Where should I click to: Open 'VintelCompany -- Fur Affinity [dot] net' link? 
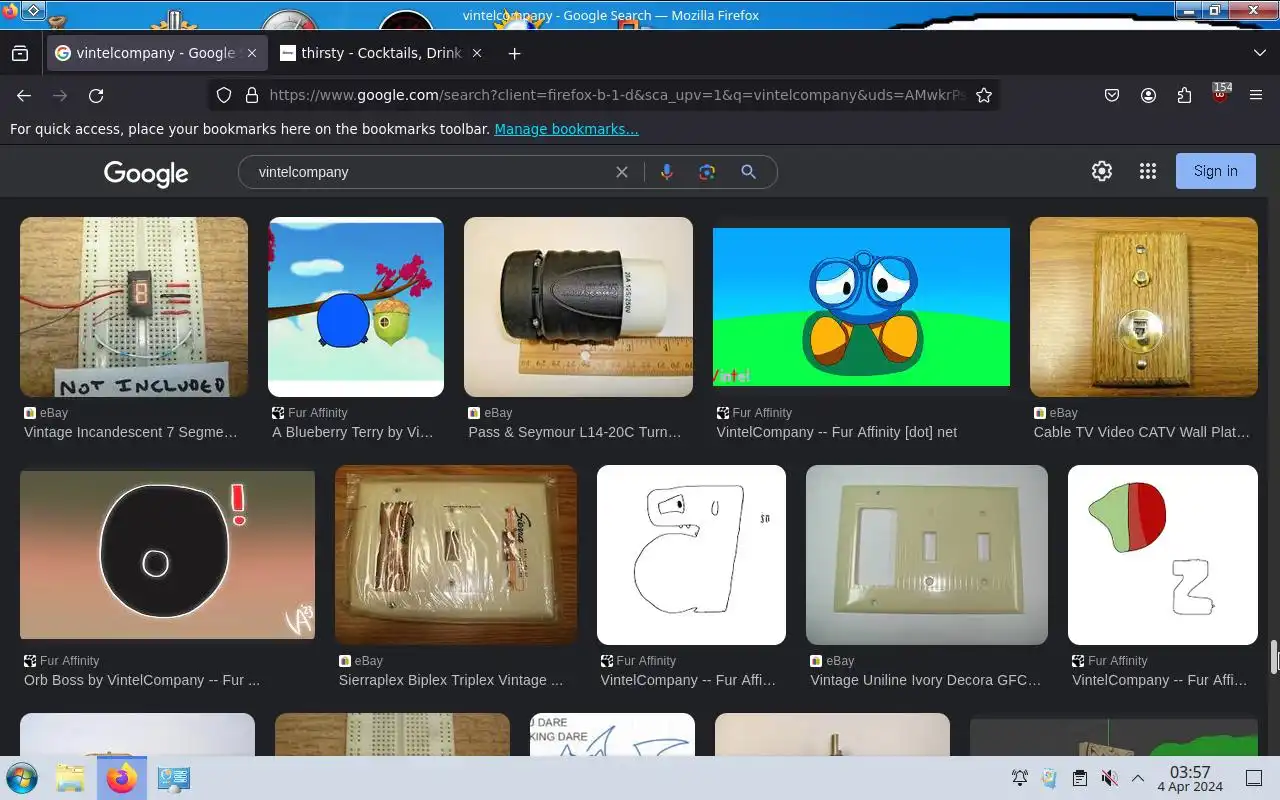[837, 432]
